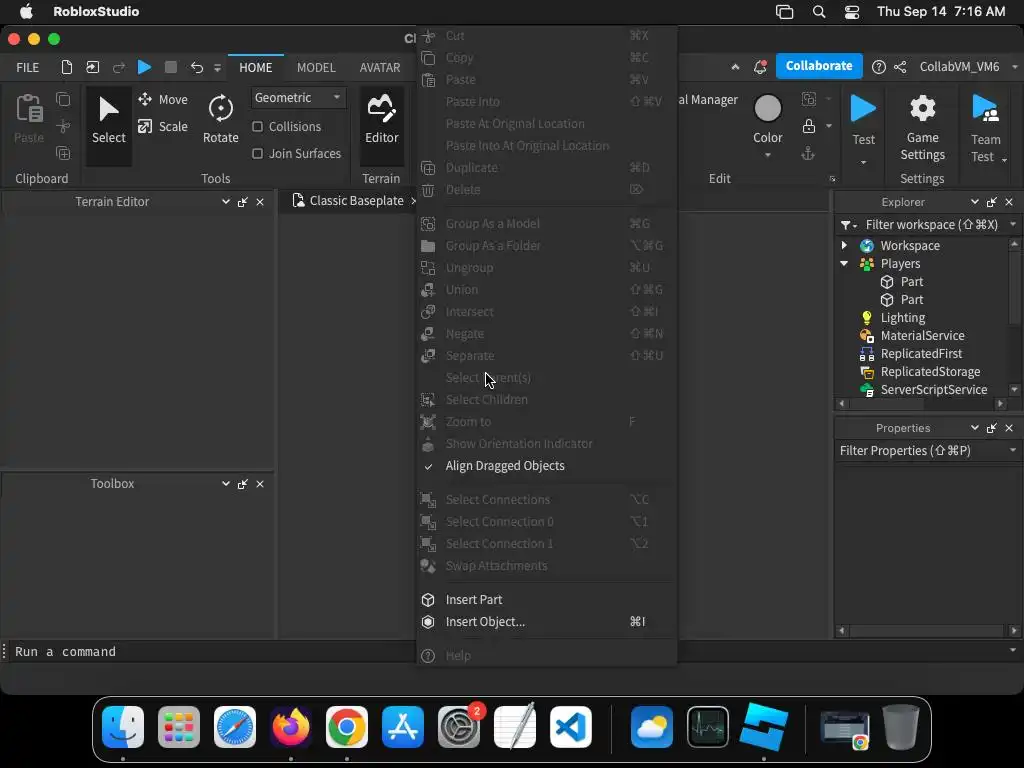Collapse the ribbon with up chevron
The image size is (1024, 768).
point(735,67)
